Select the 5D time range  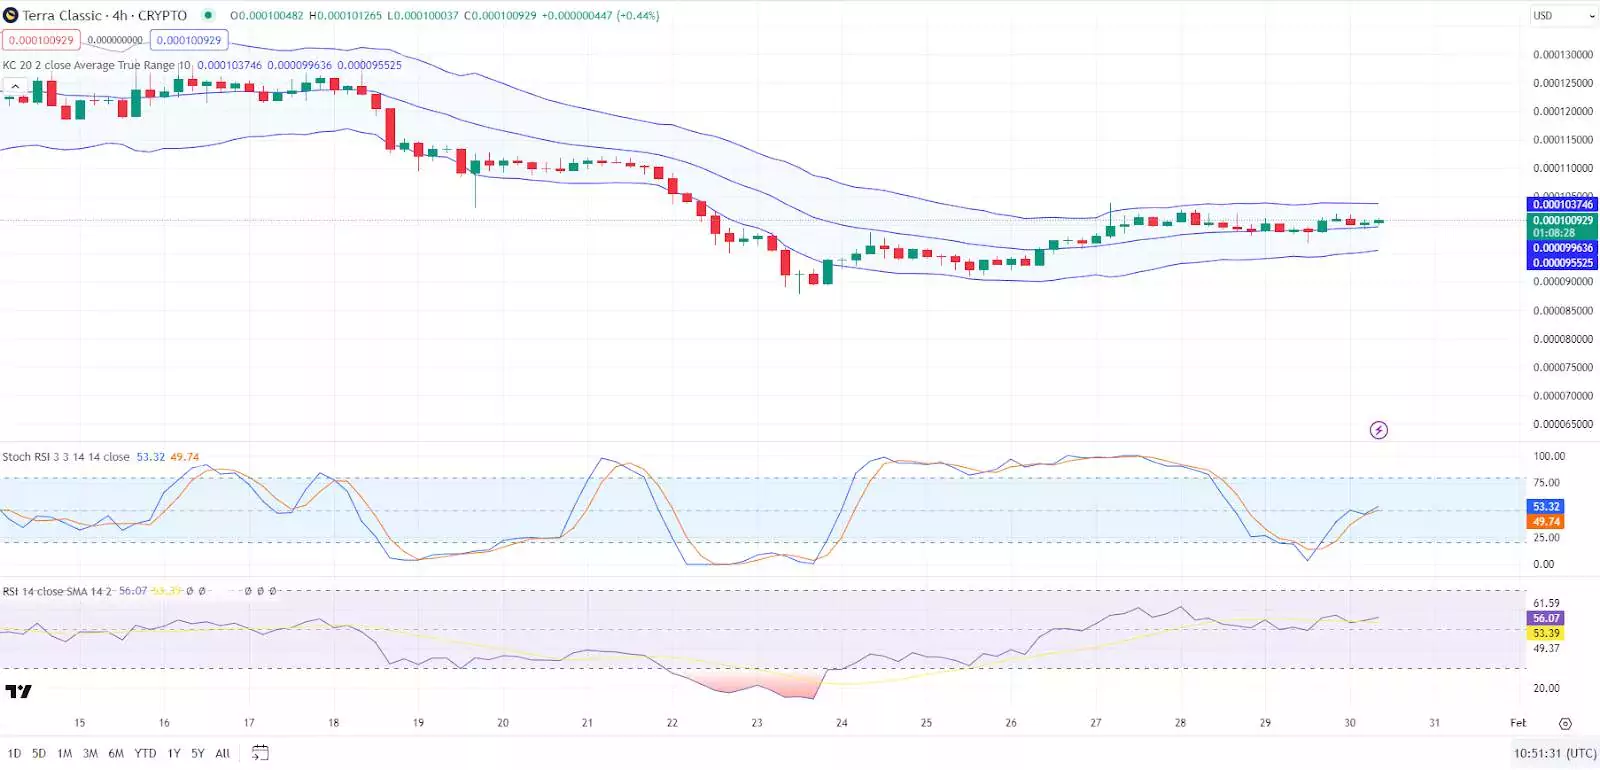(39, 753)
